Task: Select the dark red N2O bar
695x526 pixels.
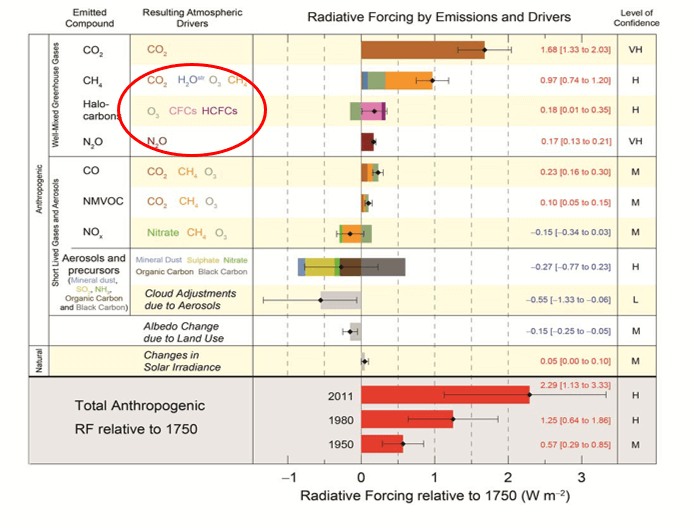Action: [x=367, y=142]
